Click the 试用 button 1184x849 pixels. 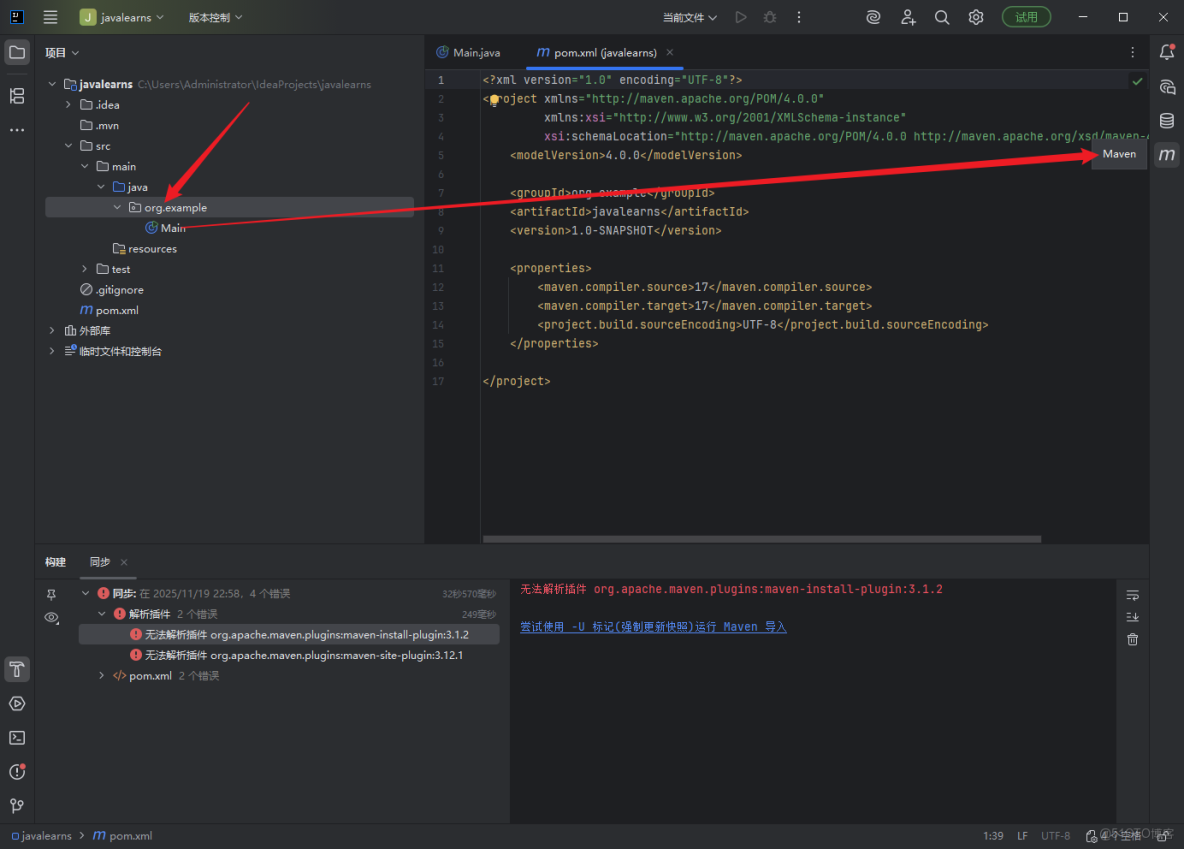tap(1026, 17)
